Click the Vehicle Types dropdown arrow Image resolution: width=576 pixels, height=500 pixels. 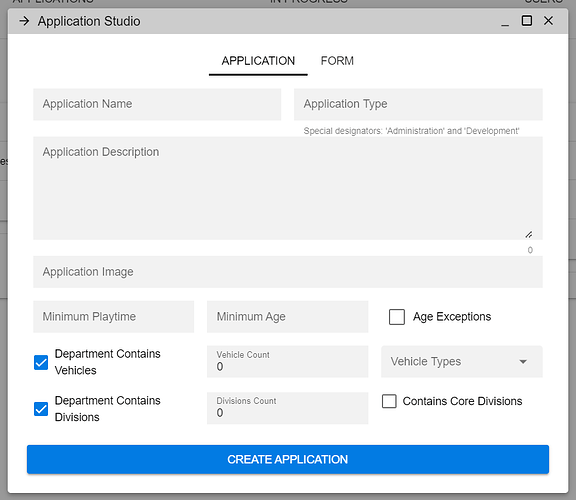pos(523,362)
